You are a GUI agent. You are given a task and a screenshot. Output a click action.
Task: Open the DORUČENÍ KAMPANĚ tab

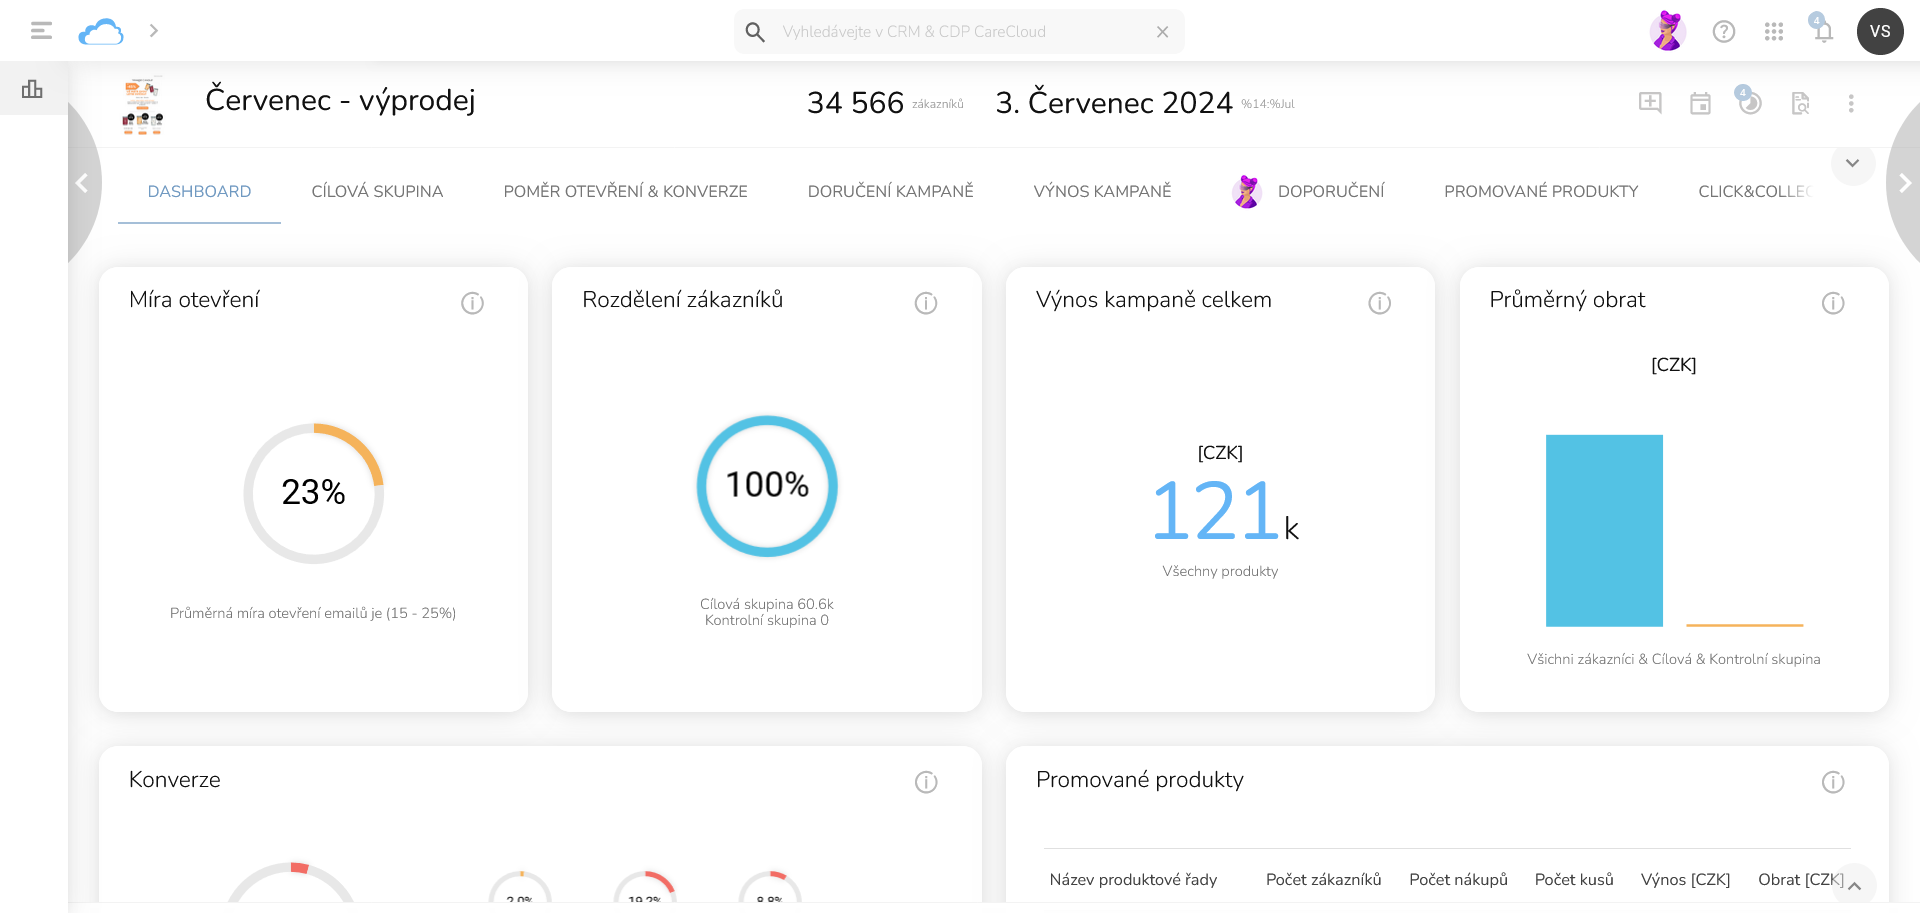point(890,191)
